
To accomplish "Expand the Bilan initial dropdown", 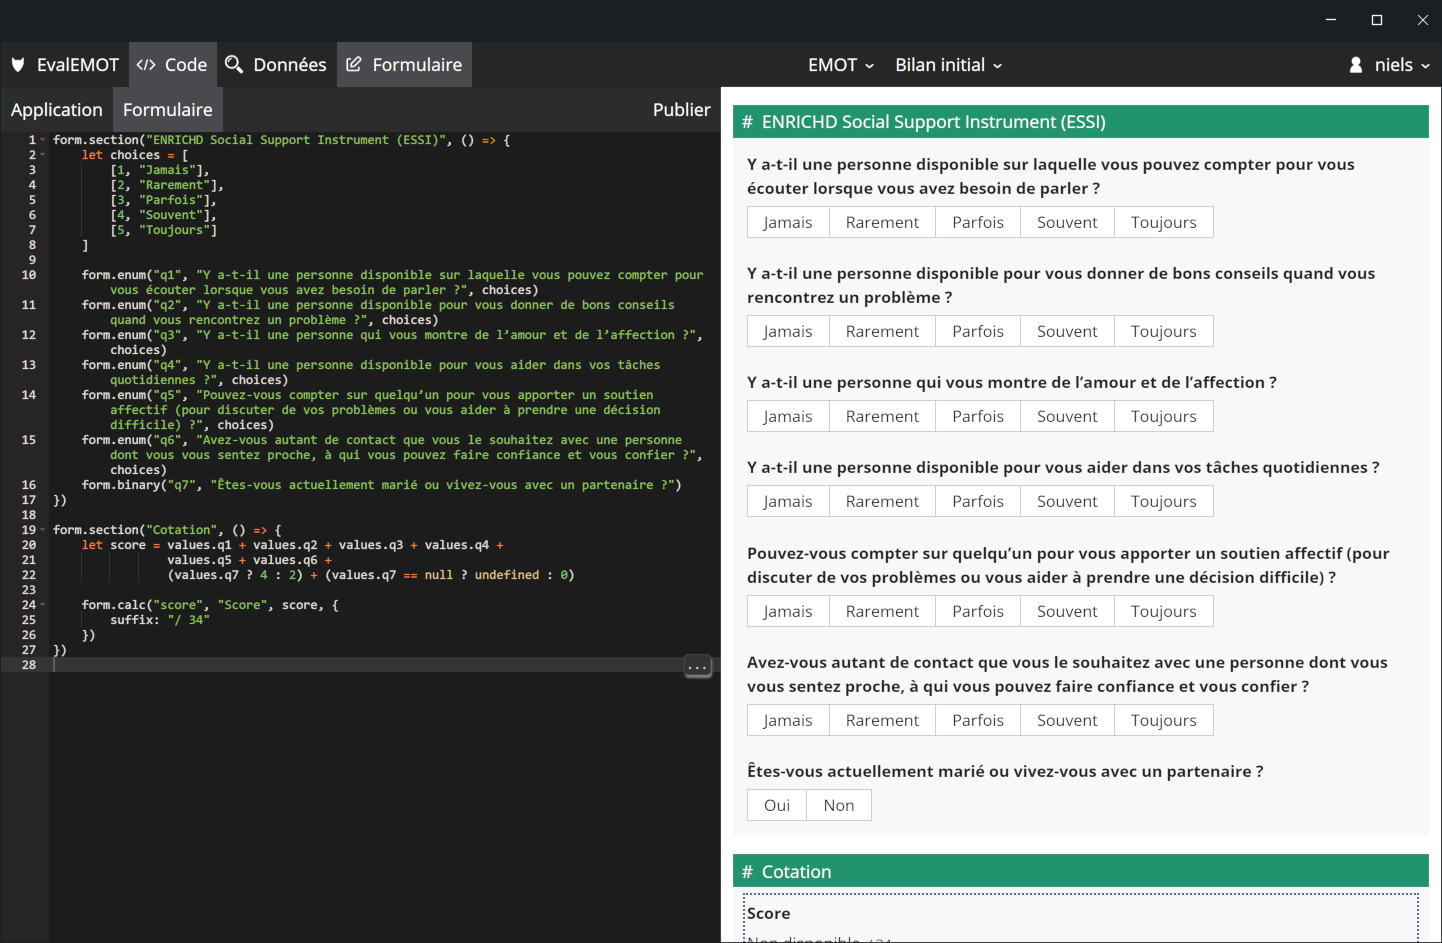I will [948, 65].
